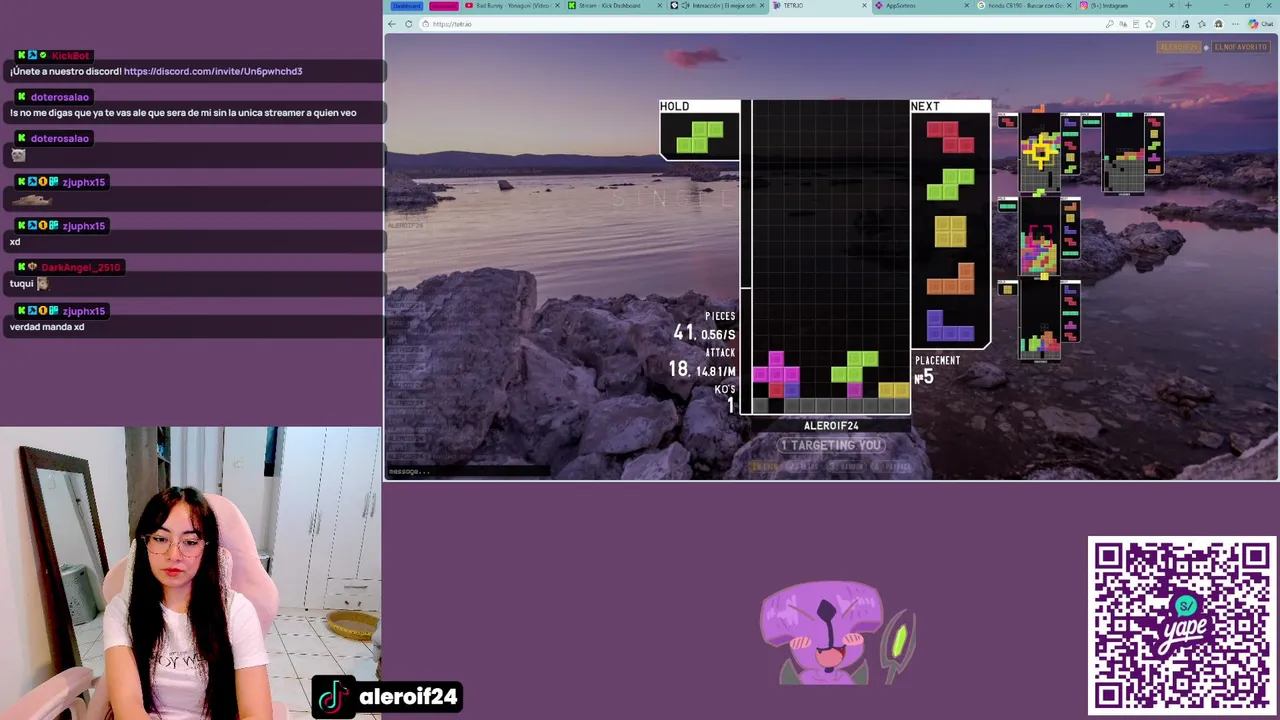Click the ALEROIF24 player name below board
The width and height of the screenshot is (1280, 720).
(831, 426)
